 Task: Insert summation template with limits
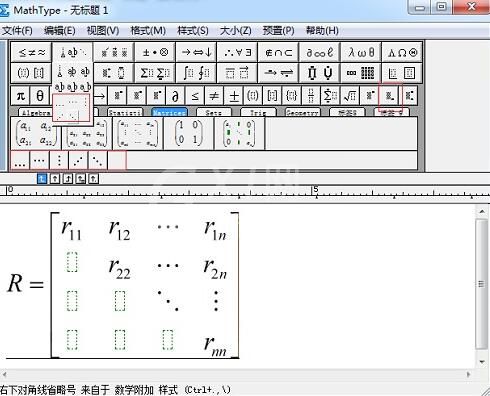coord(330,96)
